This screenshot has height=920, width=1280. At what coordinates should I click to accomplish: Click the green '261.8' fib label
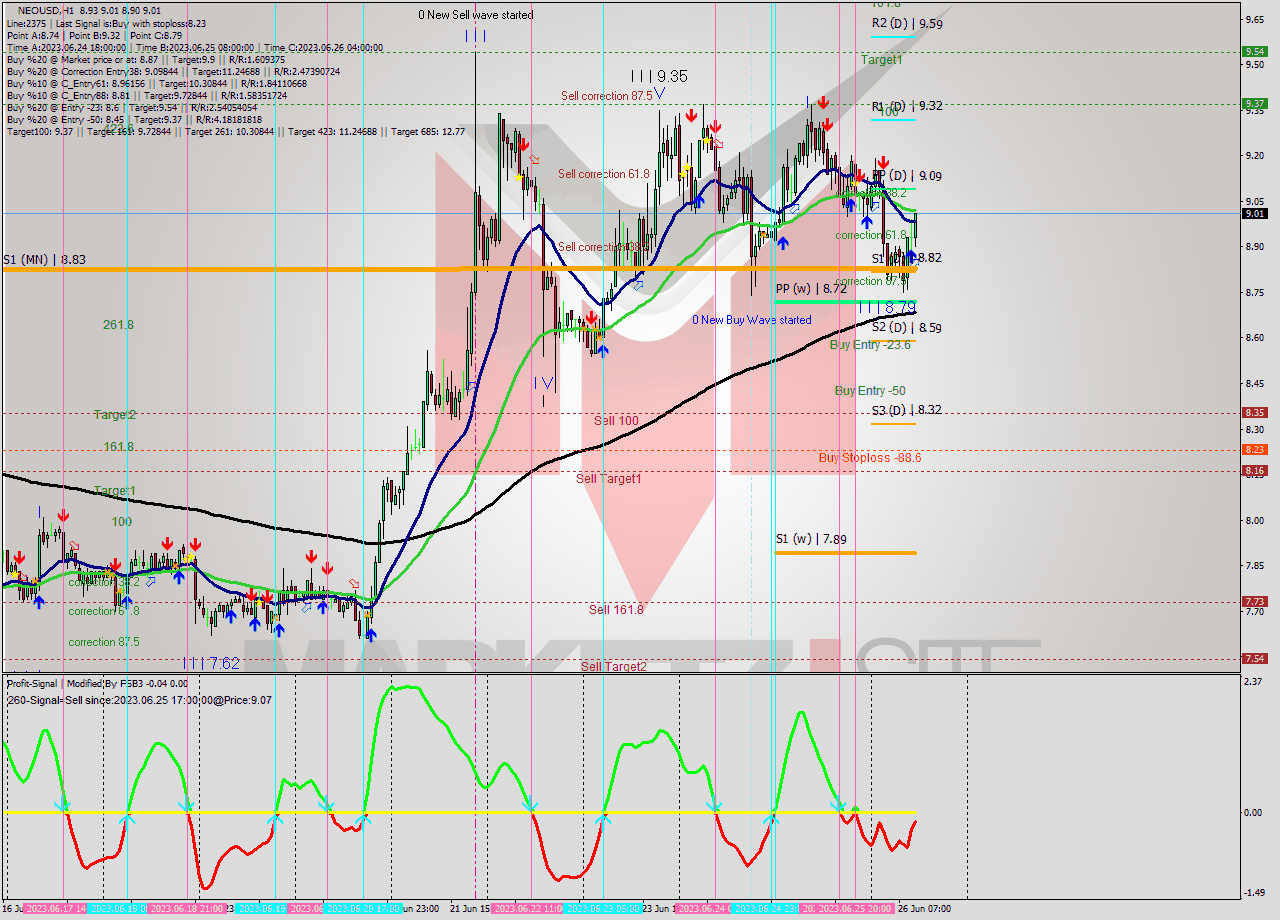click(118, 325)
